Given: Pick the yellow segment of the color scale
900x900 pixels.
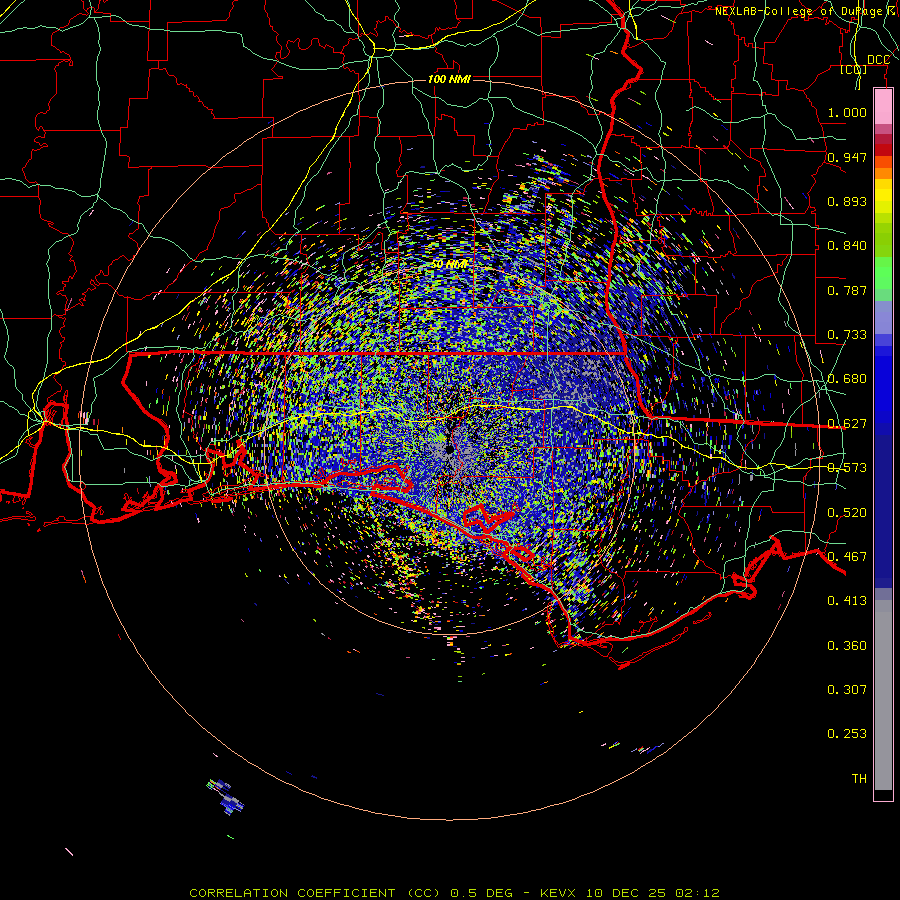Looking at the screenshot, I should pos(883,197).
